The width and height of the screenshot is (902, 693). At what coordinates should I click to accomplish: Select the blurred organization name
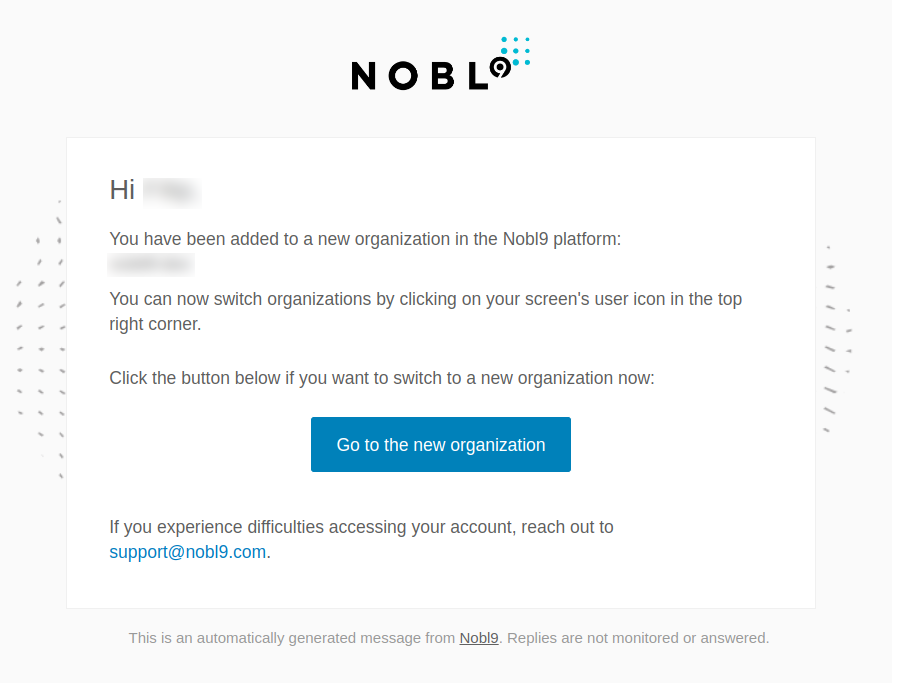coord(151,264)
